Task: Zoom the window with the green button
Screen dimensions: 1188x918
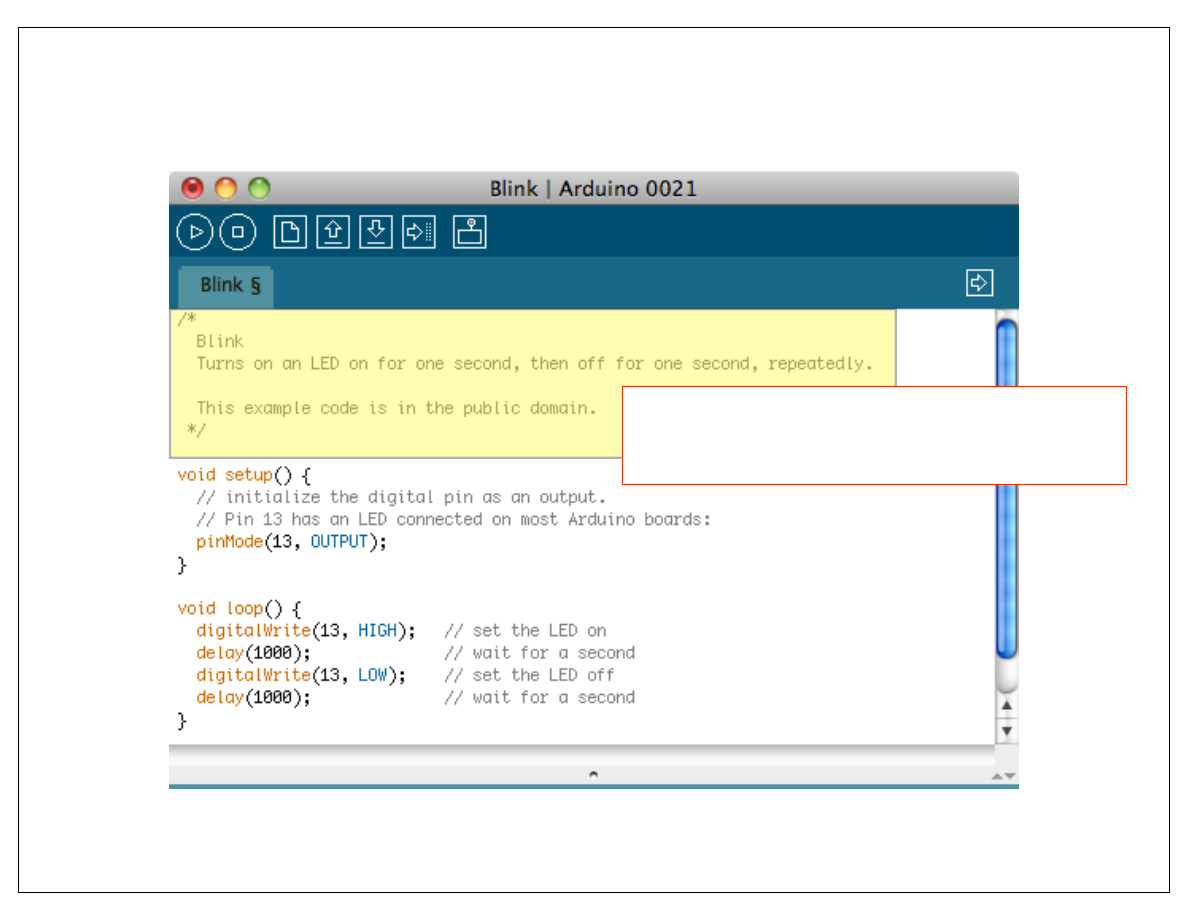Action: click(x=259, y=188)
